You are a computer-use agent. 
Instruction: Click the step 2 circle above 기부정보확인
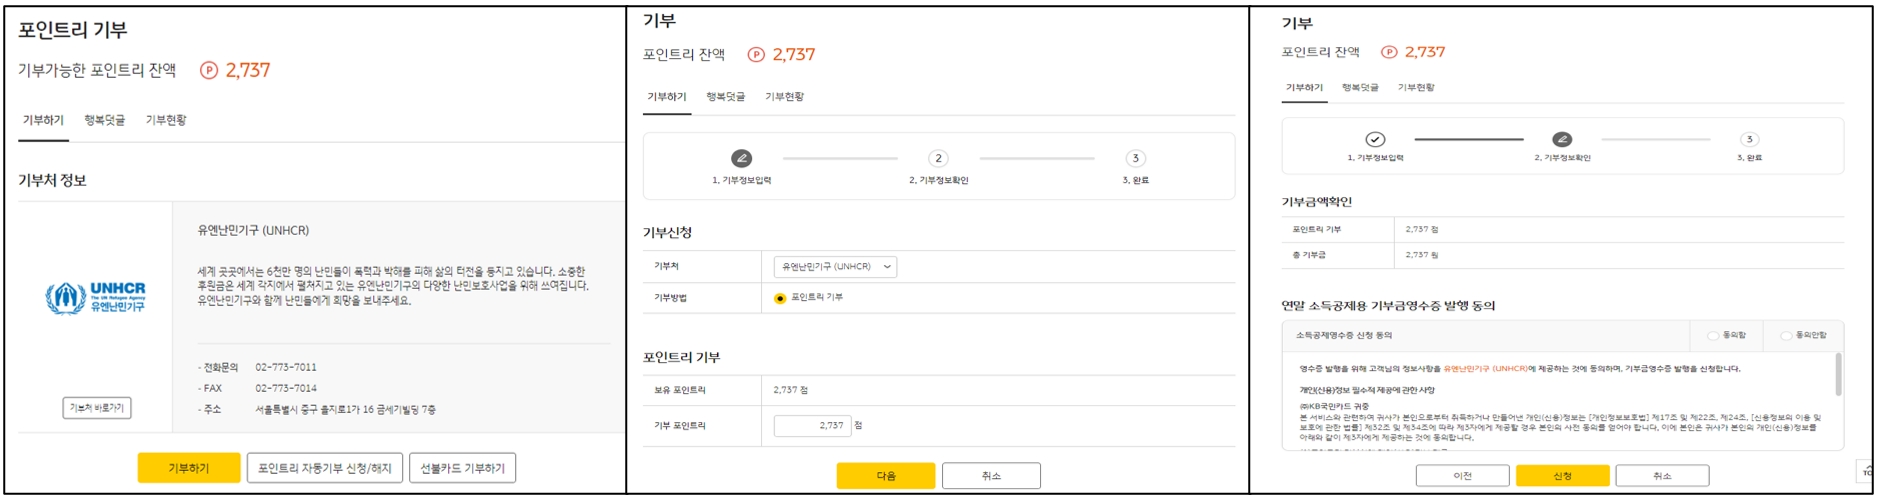pyautogui.click(x=937, y=158)
